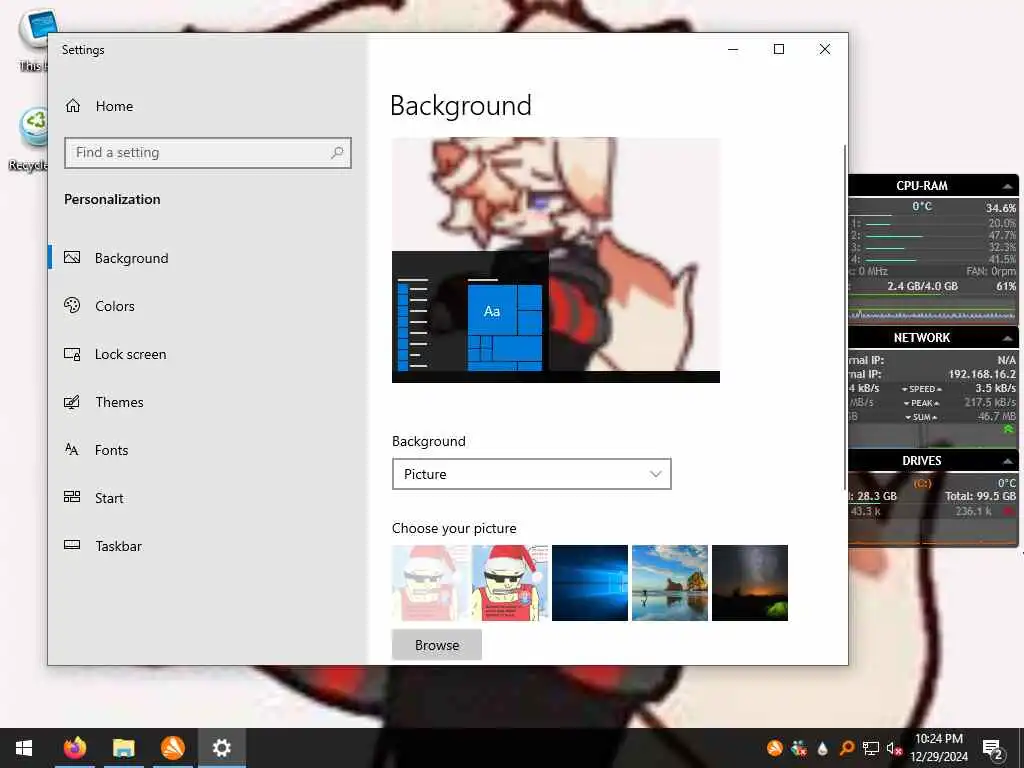The image size is (1024, 768).
Task: Select the This PC desktop icon
Action: click(x=33, y=39)
